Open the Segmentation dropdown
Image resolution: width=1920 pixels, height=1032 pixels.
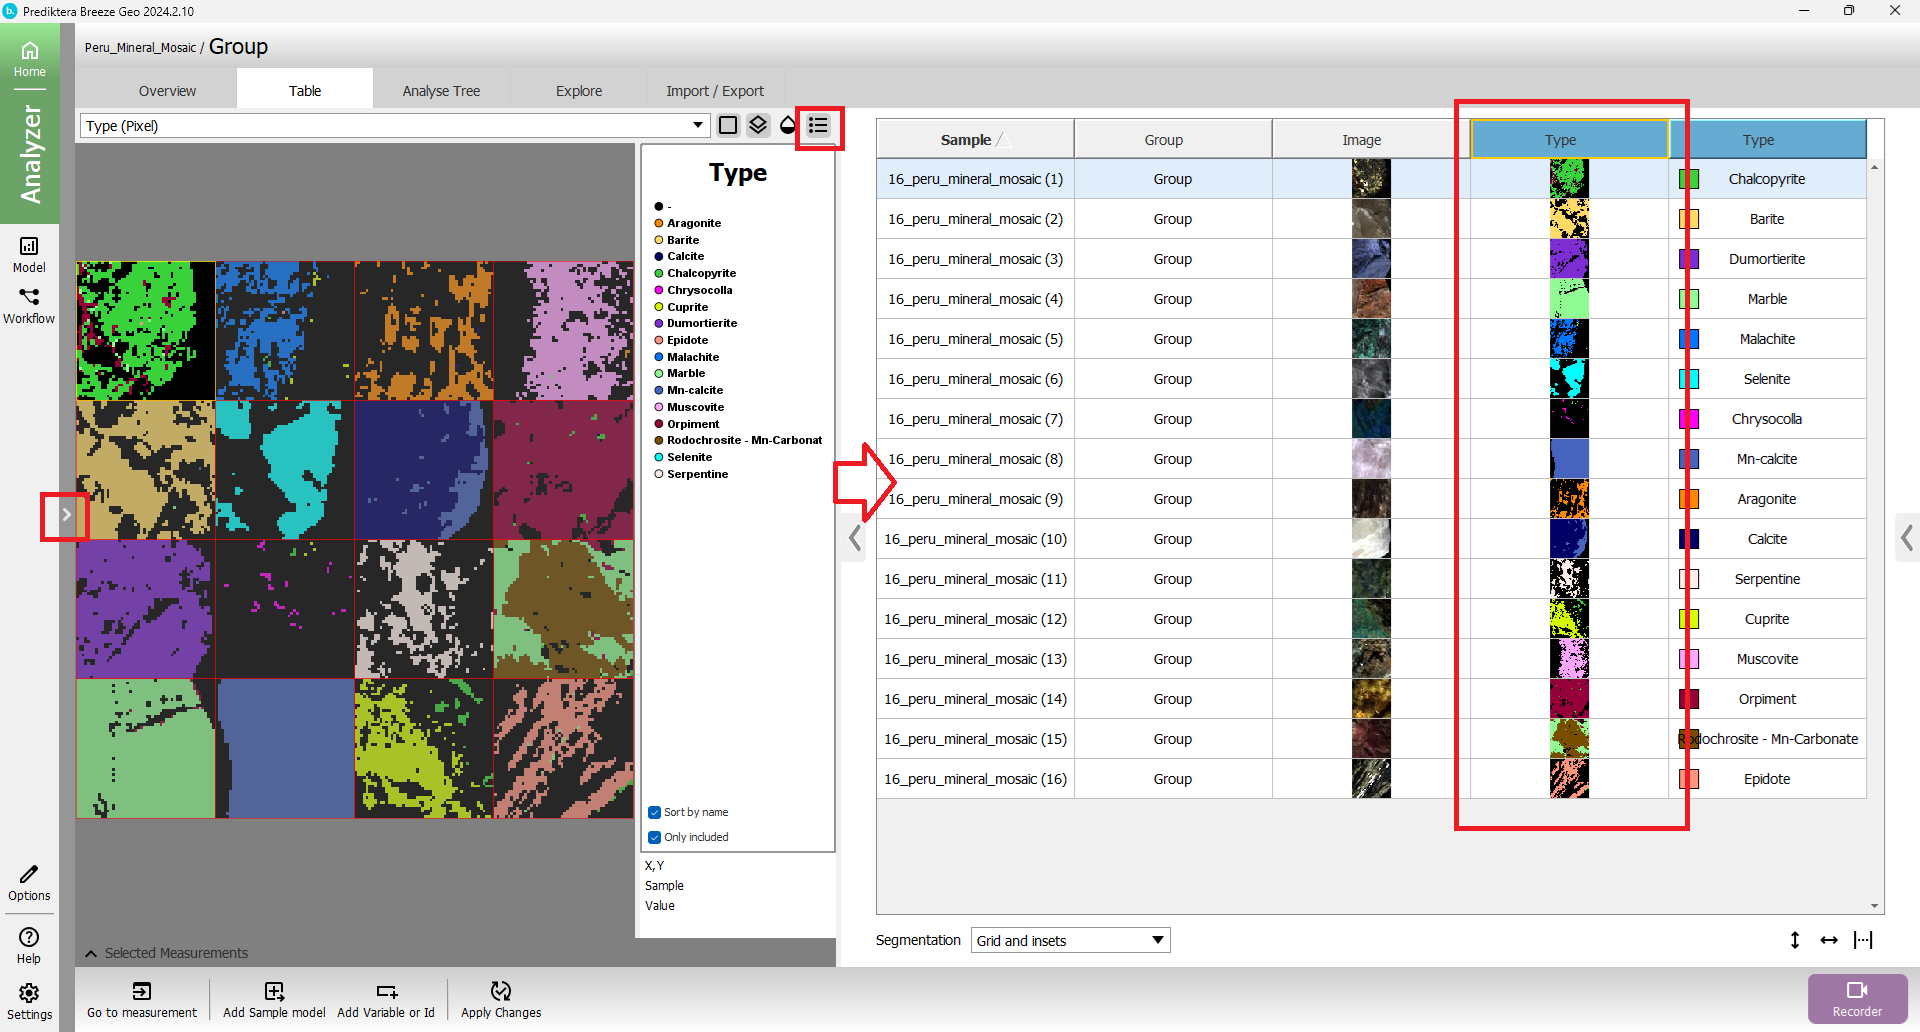click(1070, 940)
